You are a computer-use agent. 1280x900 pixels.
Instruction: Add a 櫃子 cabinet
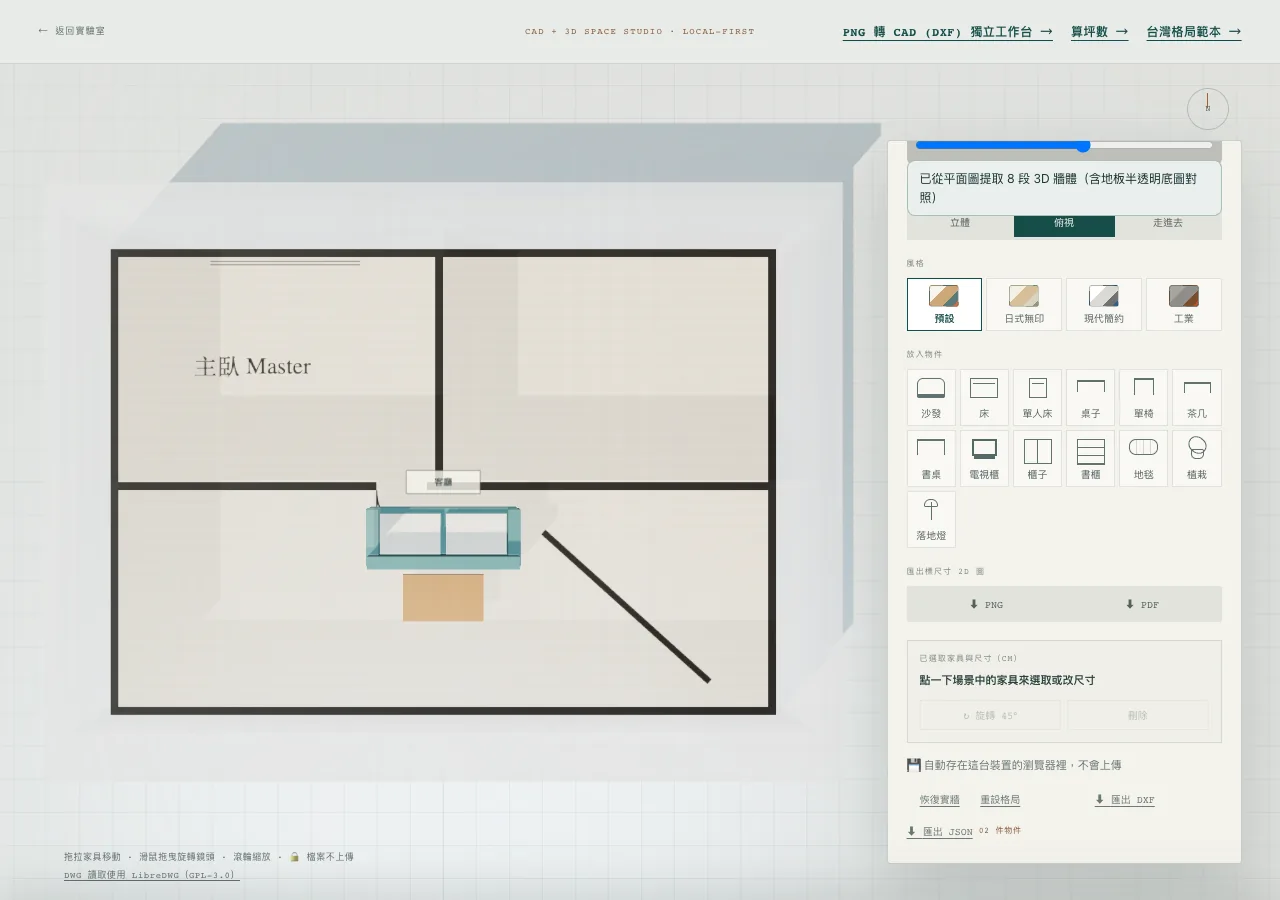click(x=1037, y=459)
